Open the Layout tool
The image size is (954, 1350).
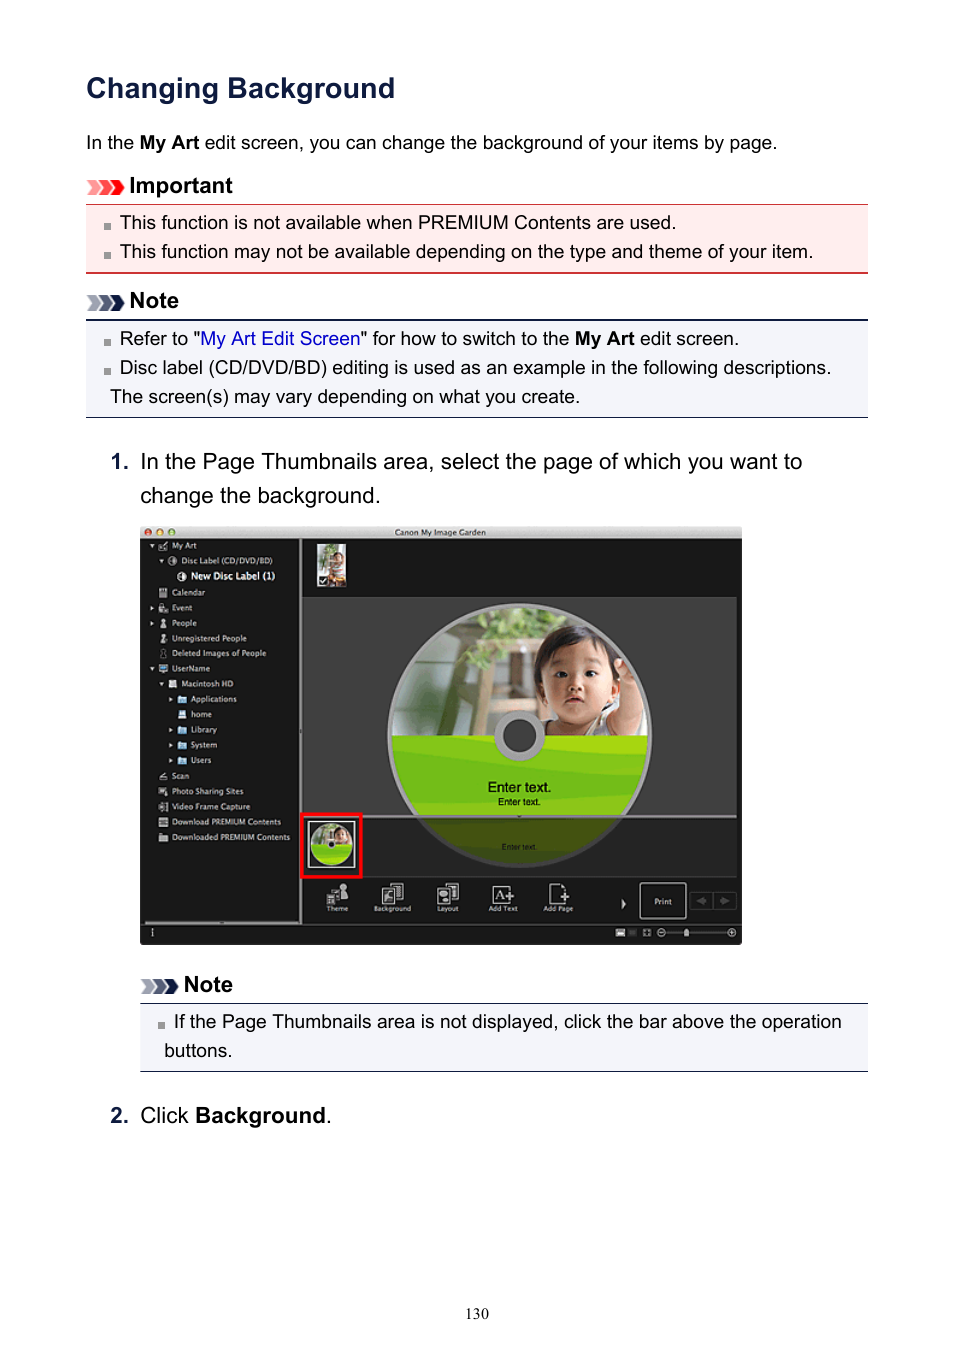click(x=447, y=897)
